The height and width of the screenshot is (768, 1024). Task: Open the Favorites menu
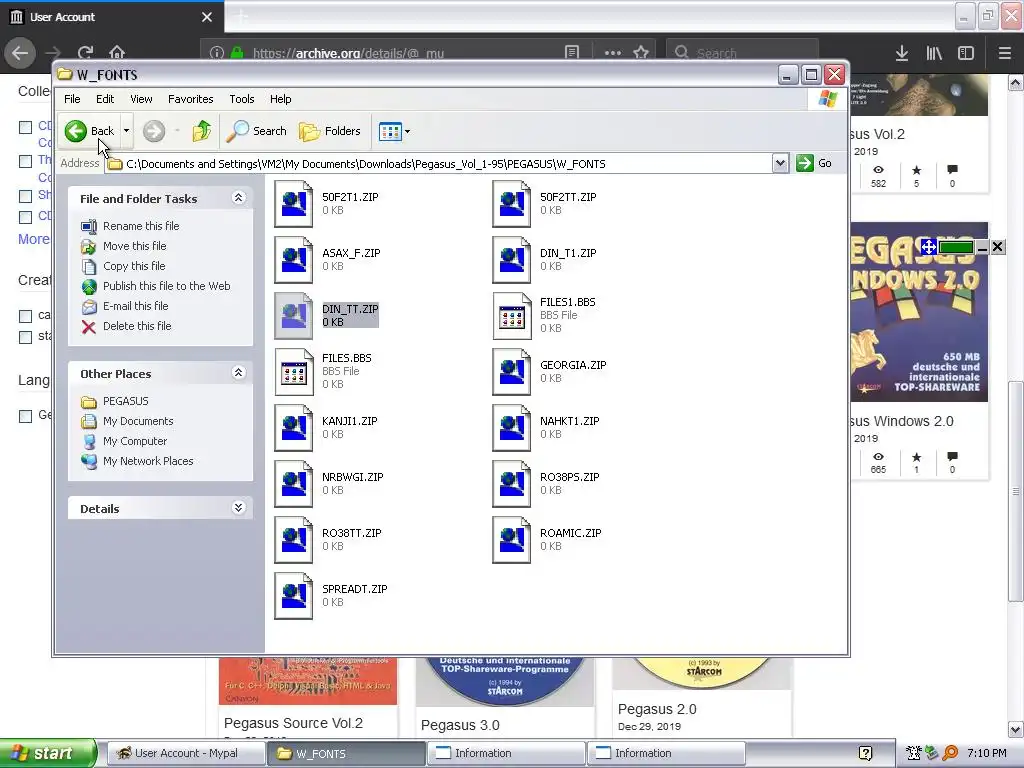click(x=190, y=99)
